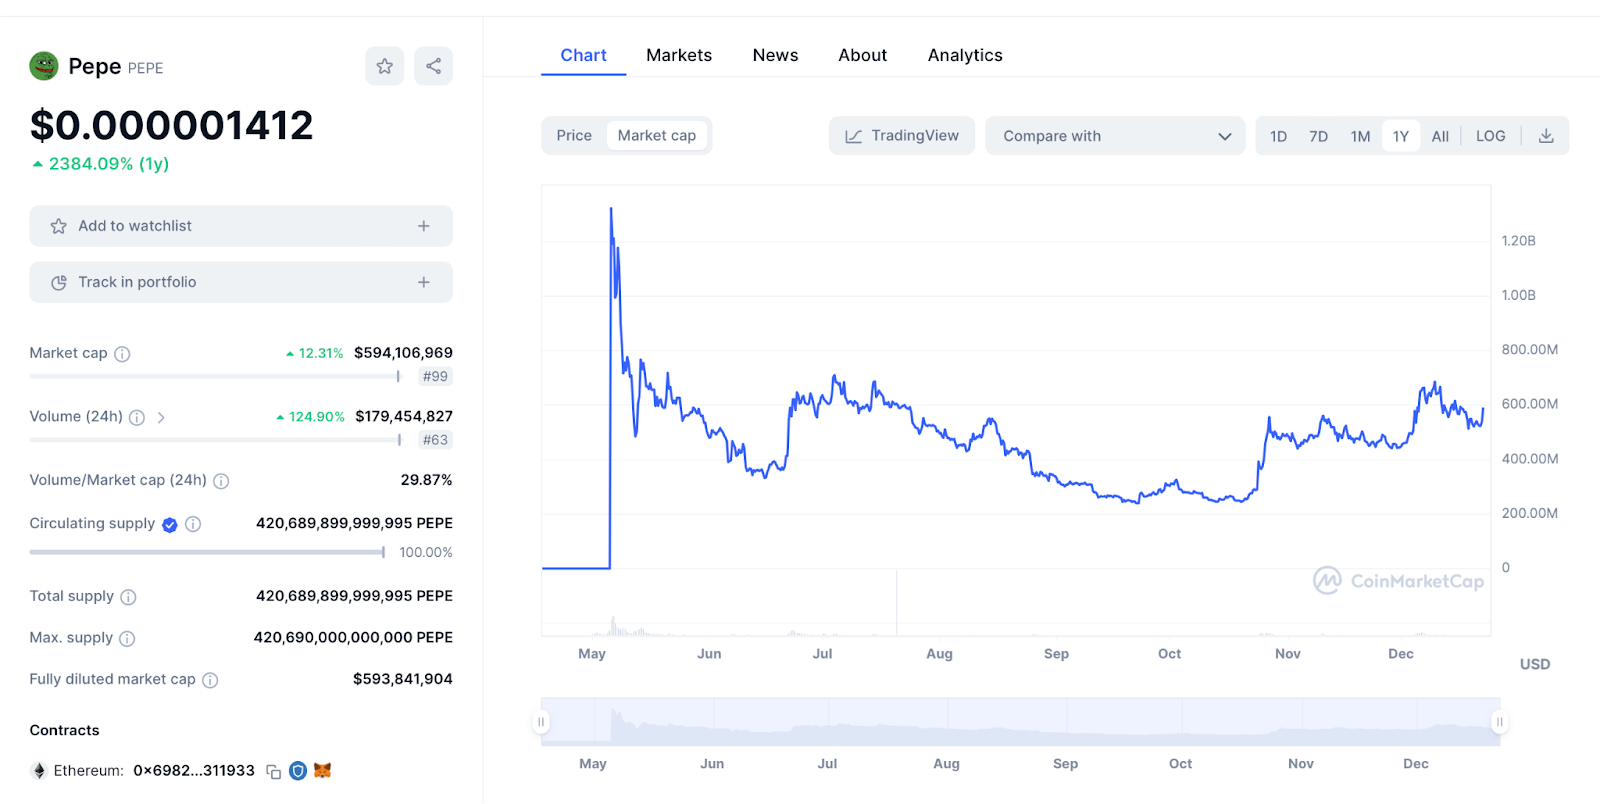The image size is (1600, 804).
Task: Open the About tab
Action: pos(862,55)
